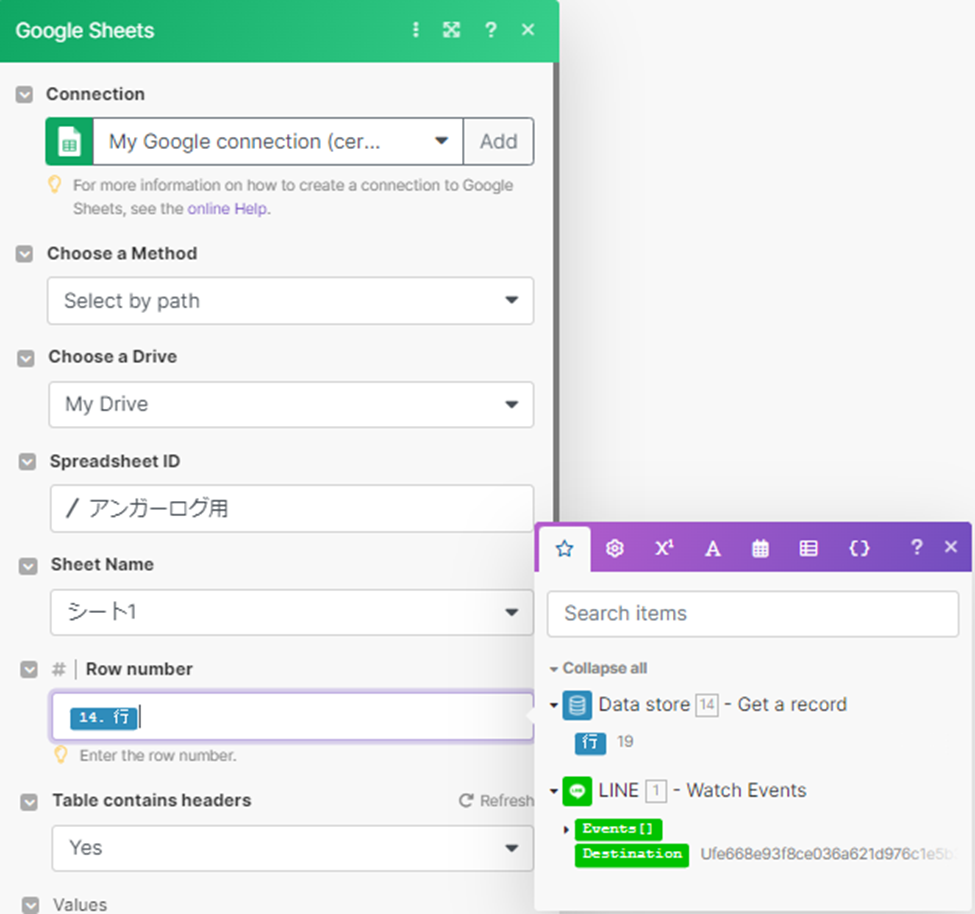Open the My Drive dropdown
This screenshot has height=914, width=975.
291,405
